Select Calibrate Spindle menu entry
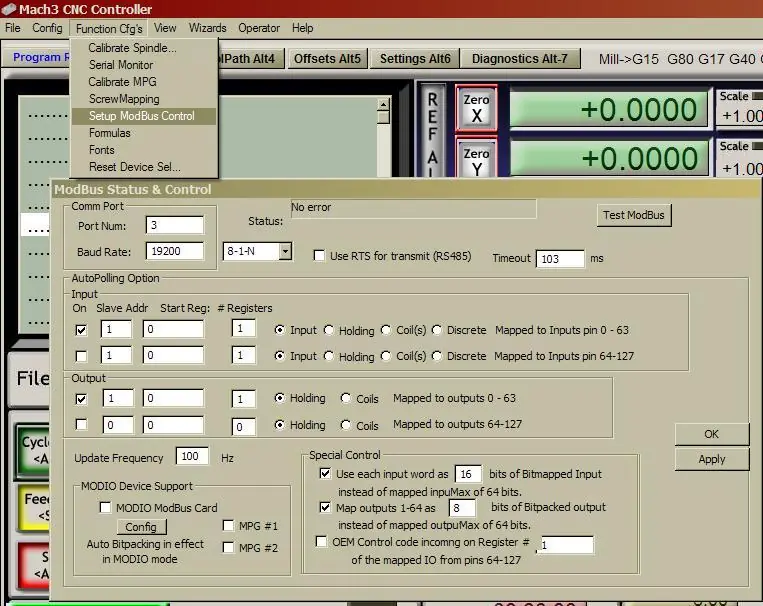Image resolution: width=763 pixels, height=606 pixels. click(x=144, y=48)
